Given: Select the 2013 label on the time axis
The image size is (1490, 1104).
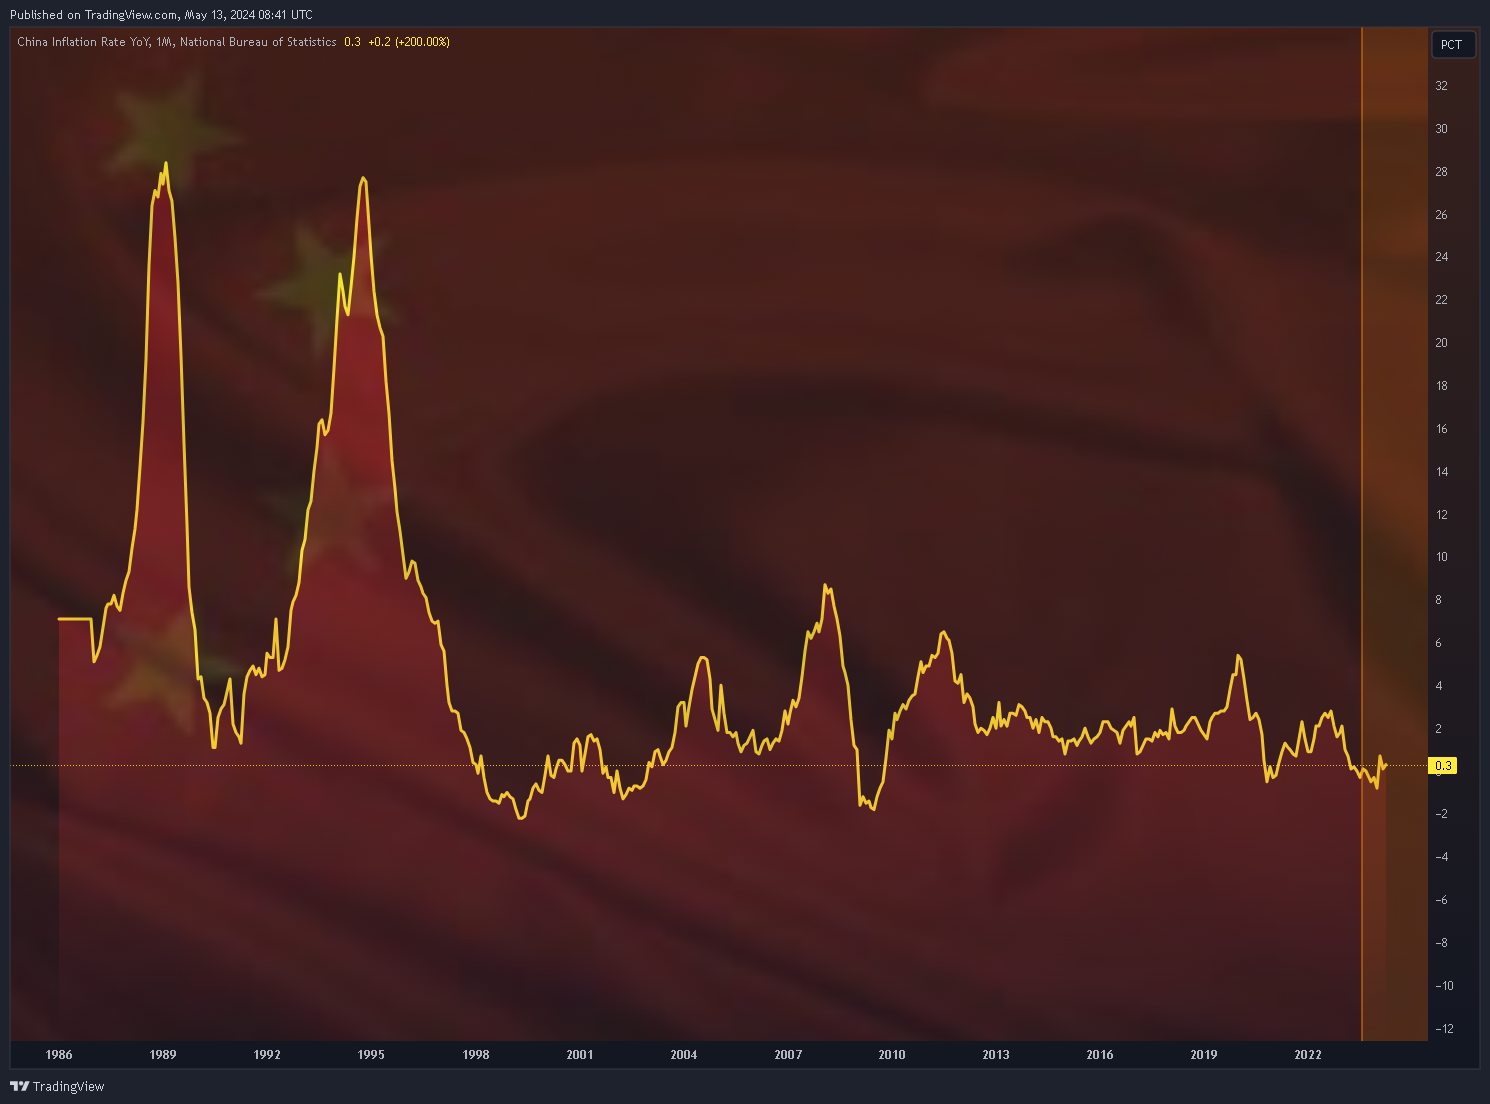Looking at the screenshot, I should (996, 1055).
